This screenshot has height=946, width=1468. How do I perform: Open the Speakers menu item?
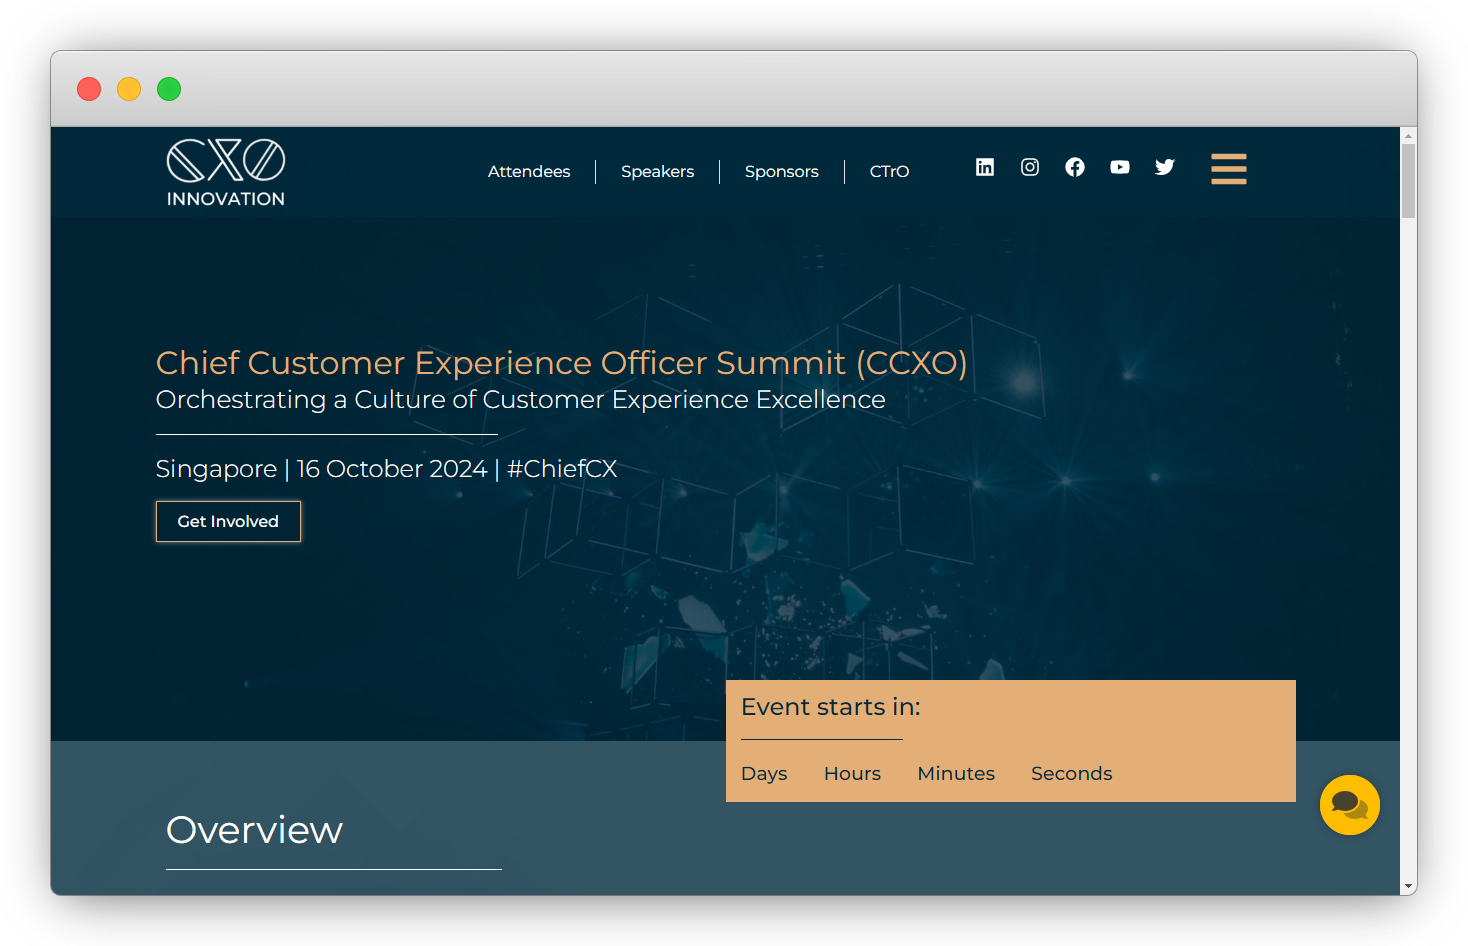(658, 172)
